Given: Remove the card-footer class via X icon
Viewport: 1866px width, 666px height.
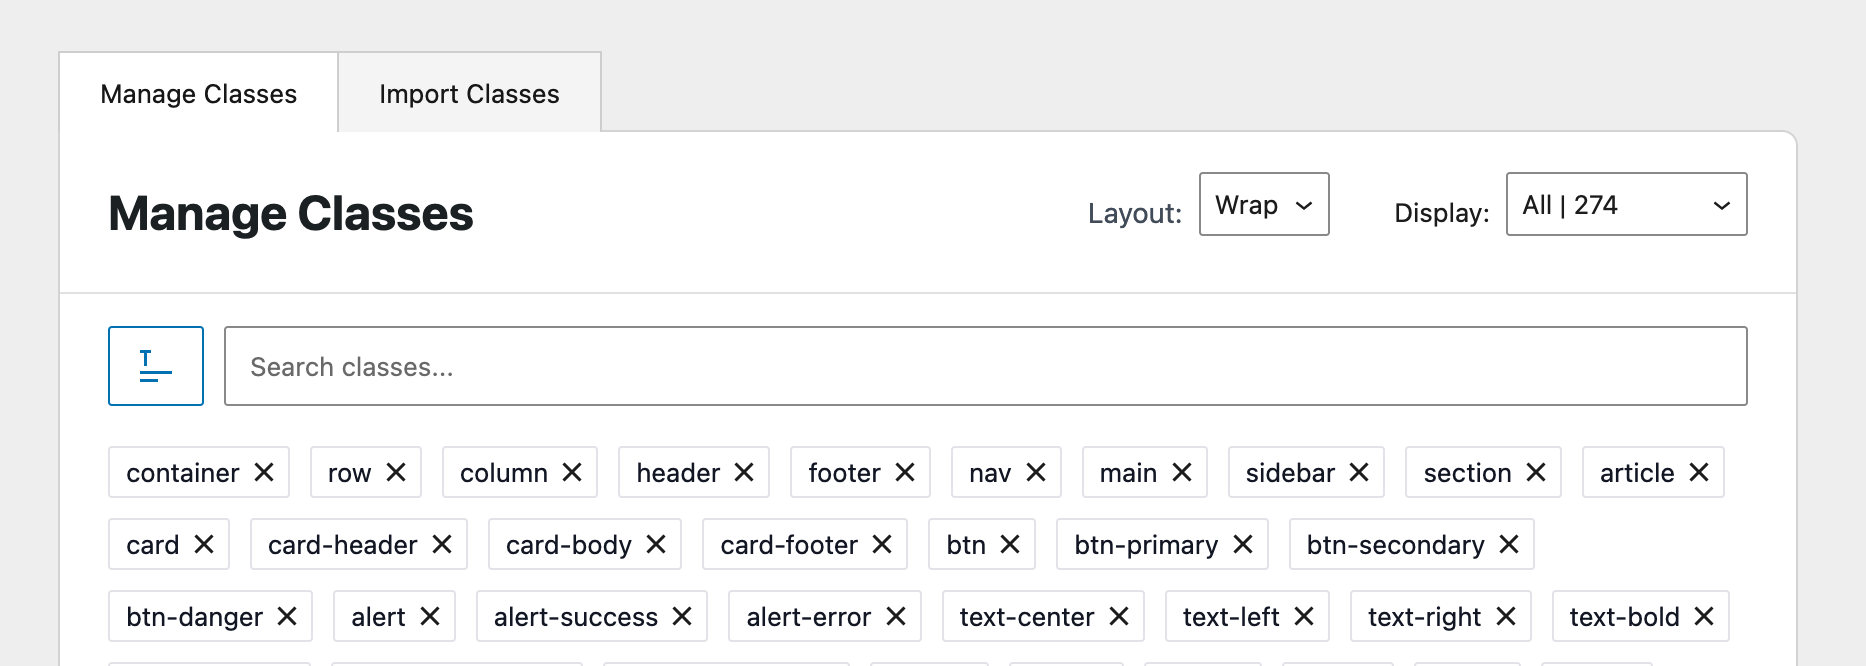Looking at the screenshot, I should [x=882, y=544].
